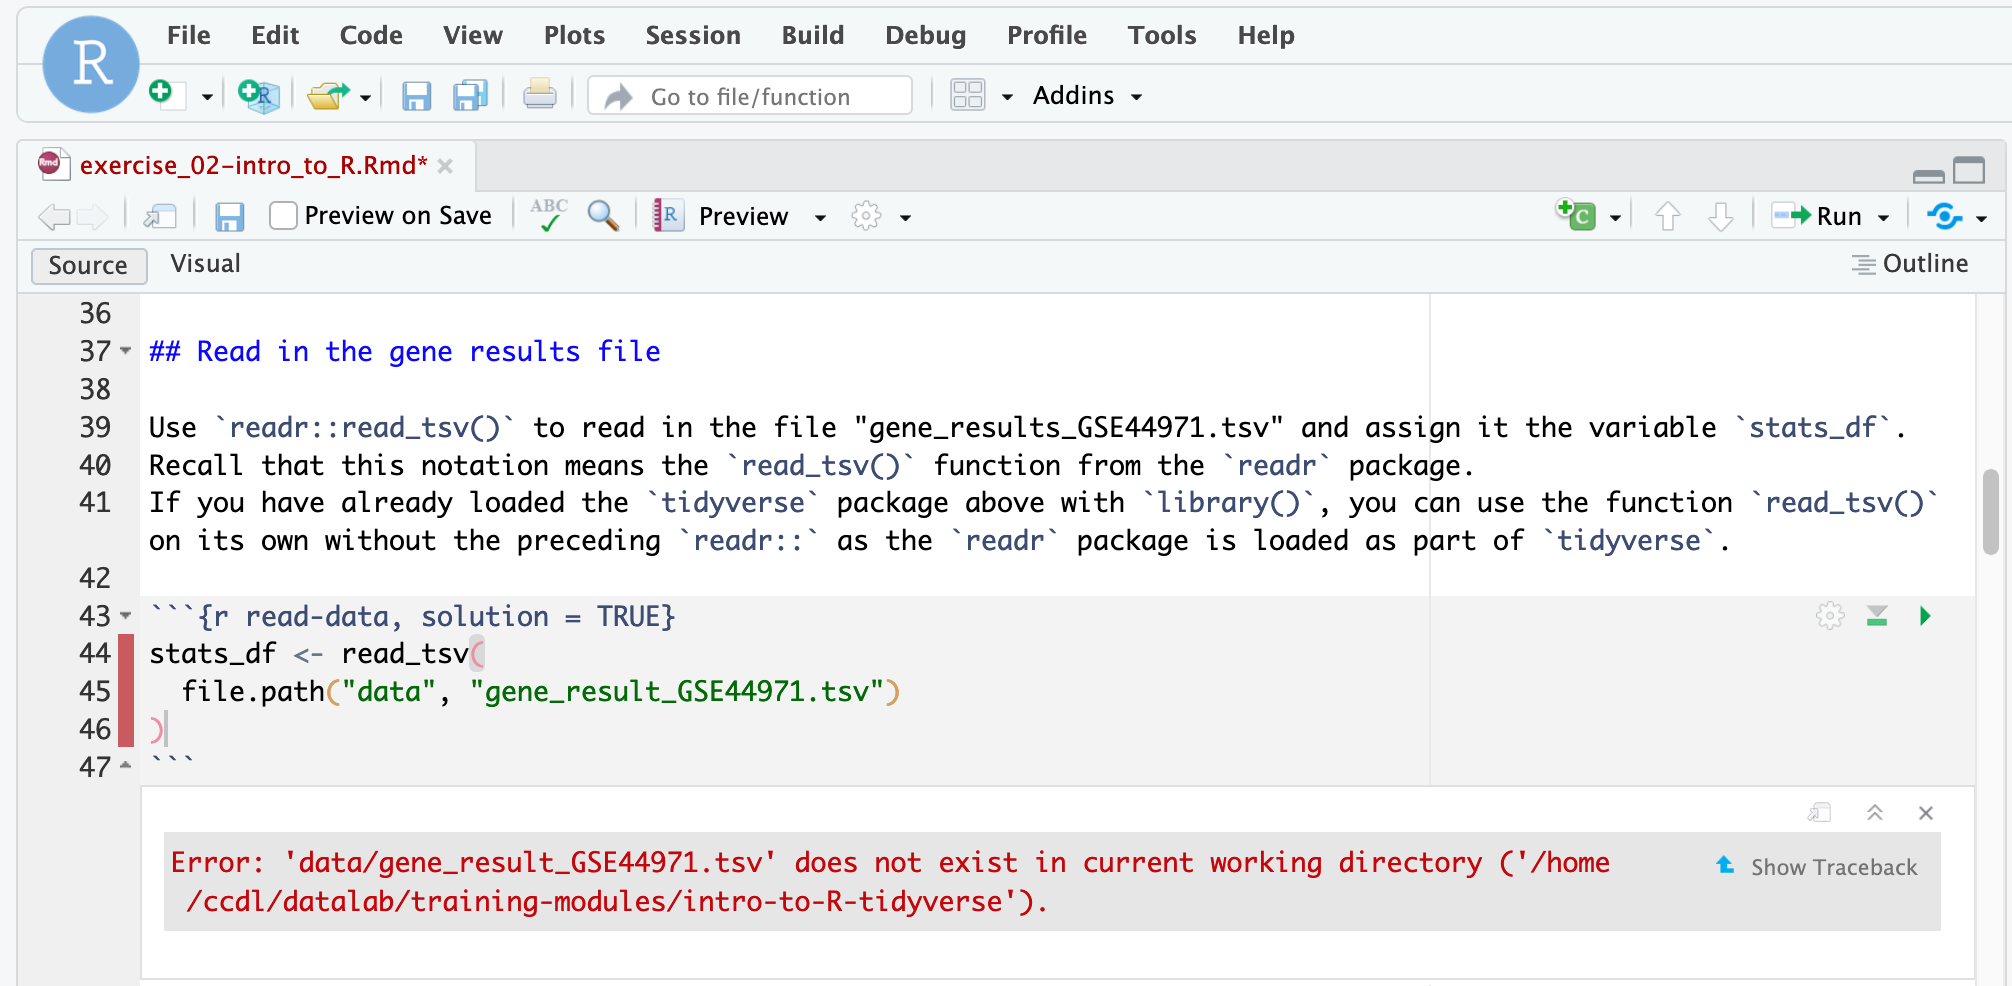Jump to the next chunk
This screenshot has width=2012, height=986.
point(1721,216)
